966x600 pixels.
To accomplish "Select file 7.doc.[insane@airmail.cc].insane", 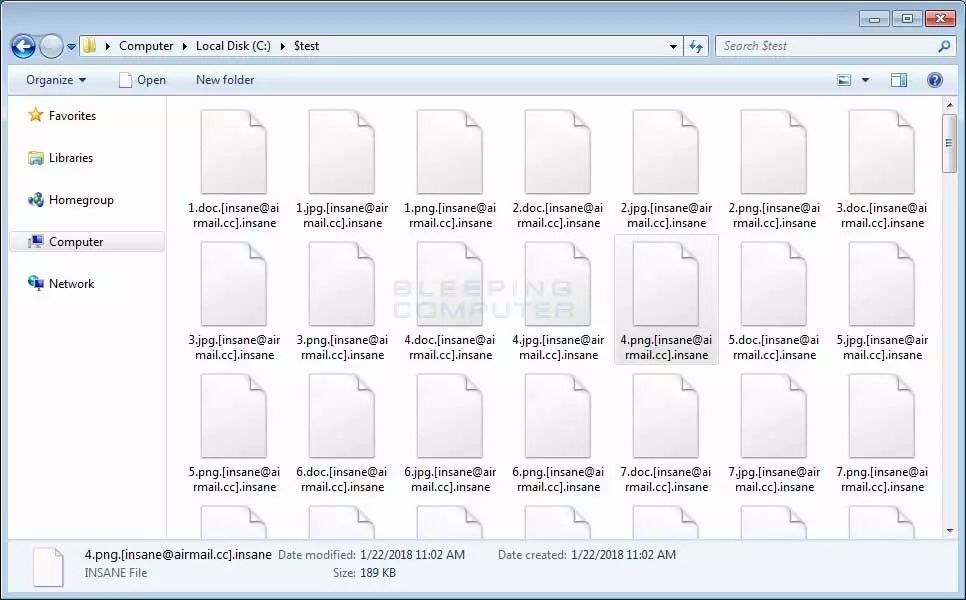I will (667, 432).
